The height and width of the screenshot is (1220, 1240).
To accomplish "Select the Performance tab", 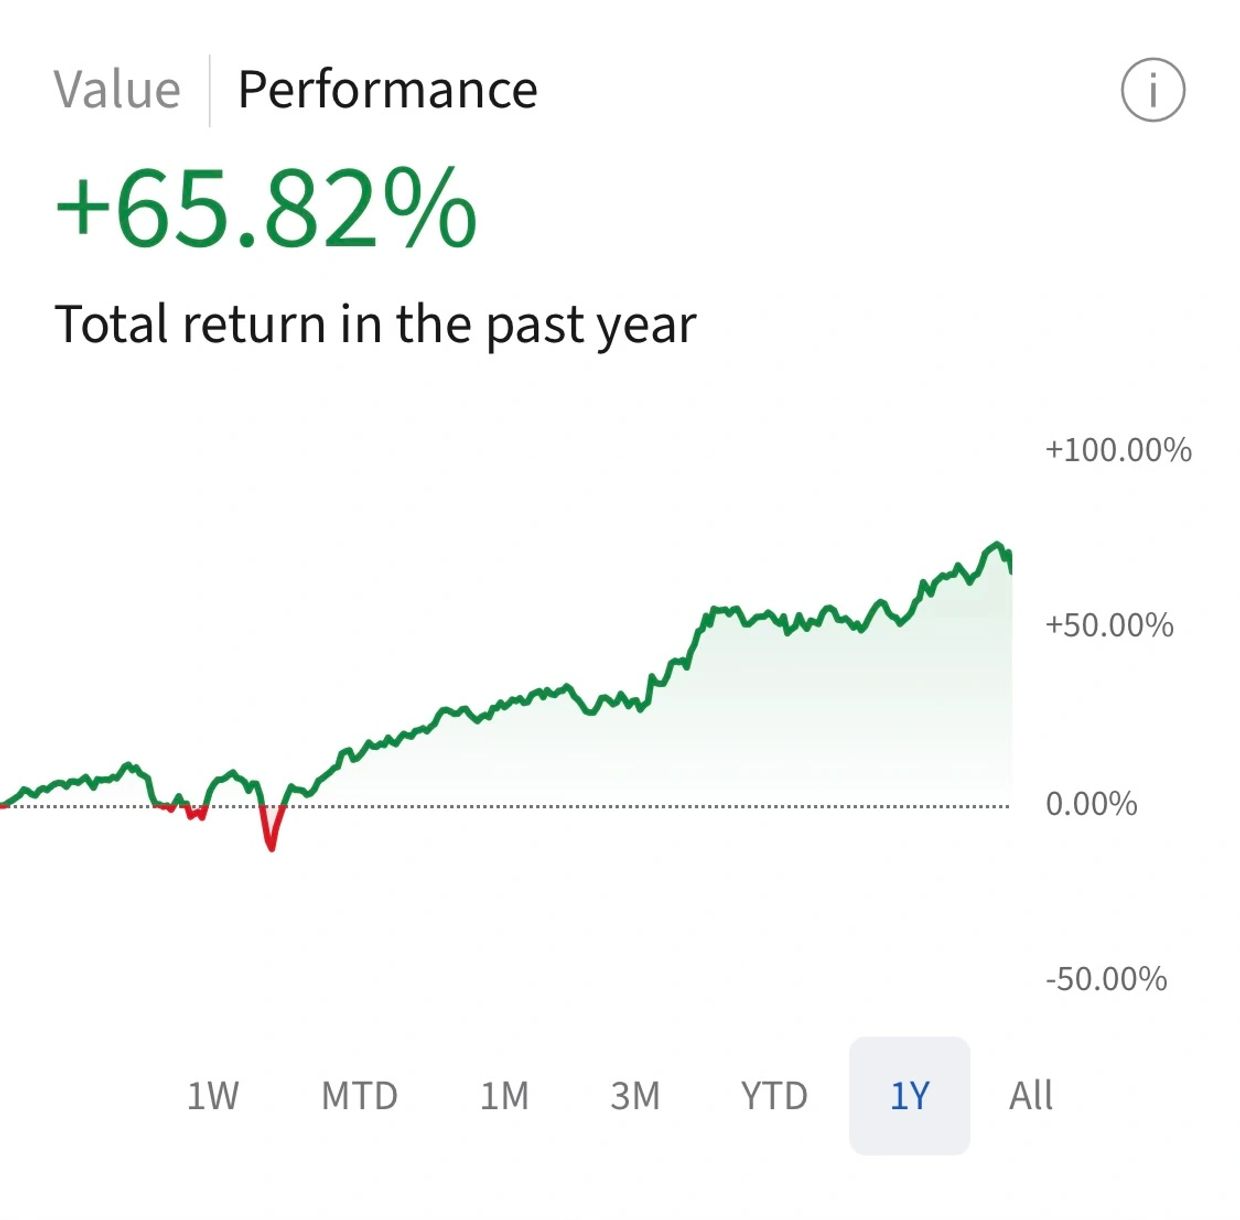I will click(x=387, y=90).
